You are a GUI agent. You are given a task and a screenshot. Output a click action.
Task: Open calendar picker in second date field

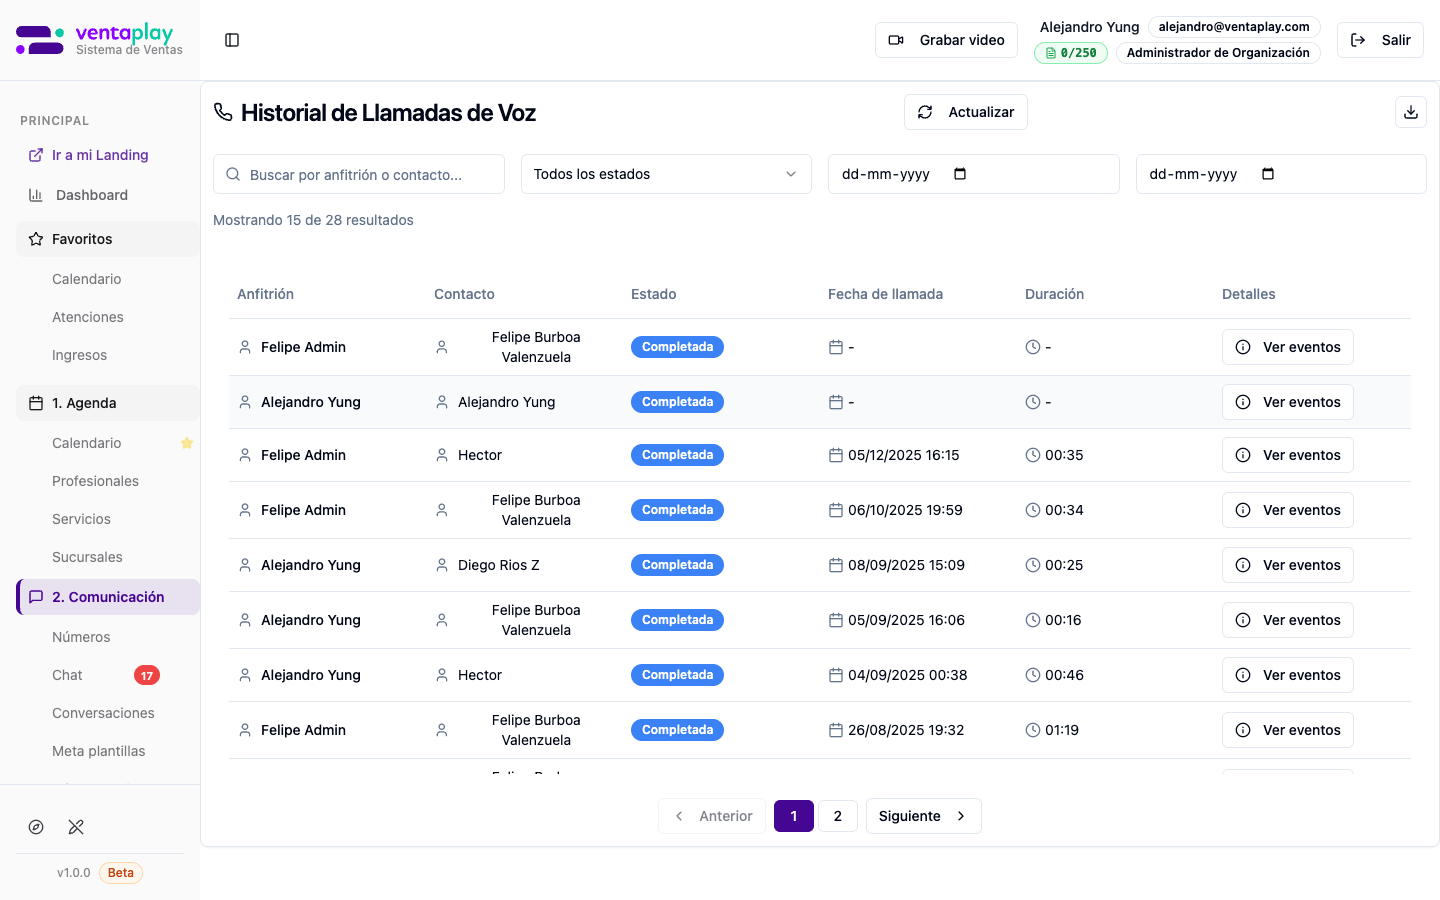click(1268, 174)
